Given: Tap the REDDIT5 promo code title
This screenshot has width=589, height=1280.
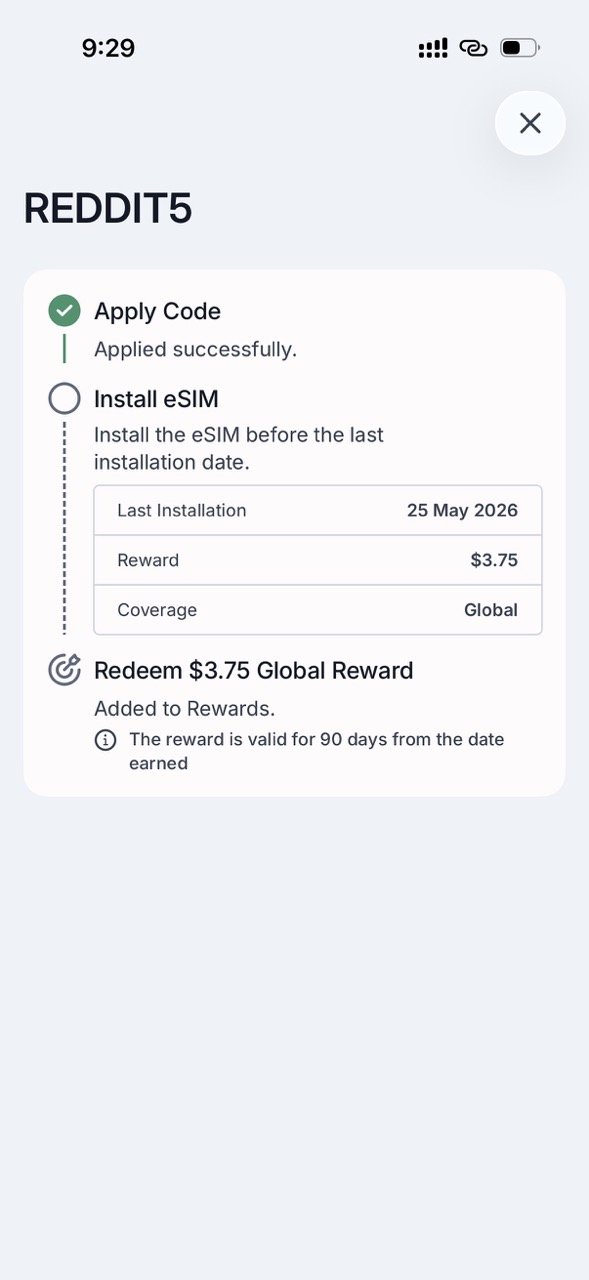Looking at the screenshot, I should [107, 208].
